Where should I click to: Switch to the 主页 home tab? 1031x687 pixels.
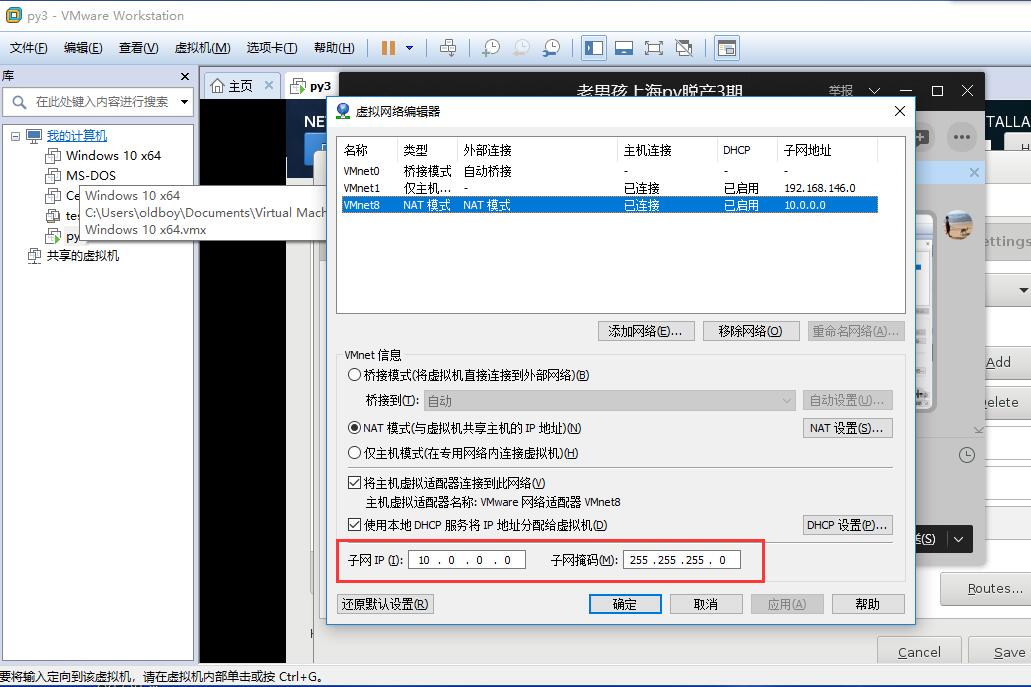coord(241,86)
